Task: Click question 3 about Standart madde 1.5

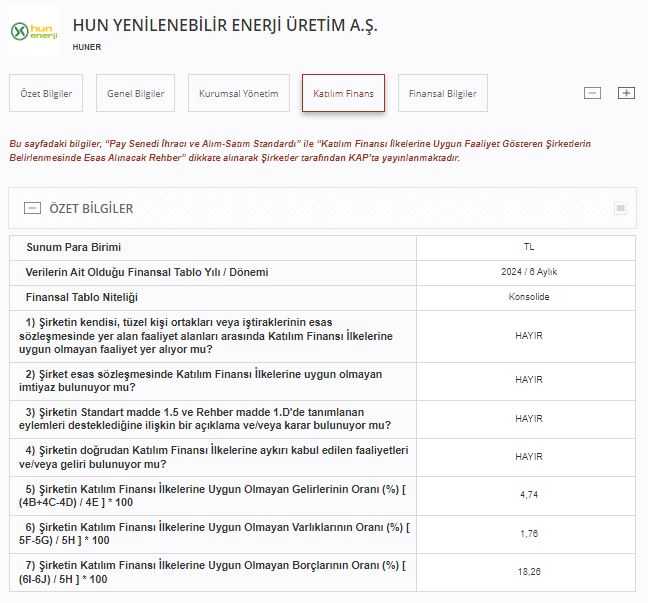Action: click(x=205, y=419)
